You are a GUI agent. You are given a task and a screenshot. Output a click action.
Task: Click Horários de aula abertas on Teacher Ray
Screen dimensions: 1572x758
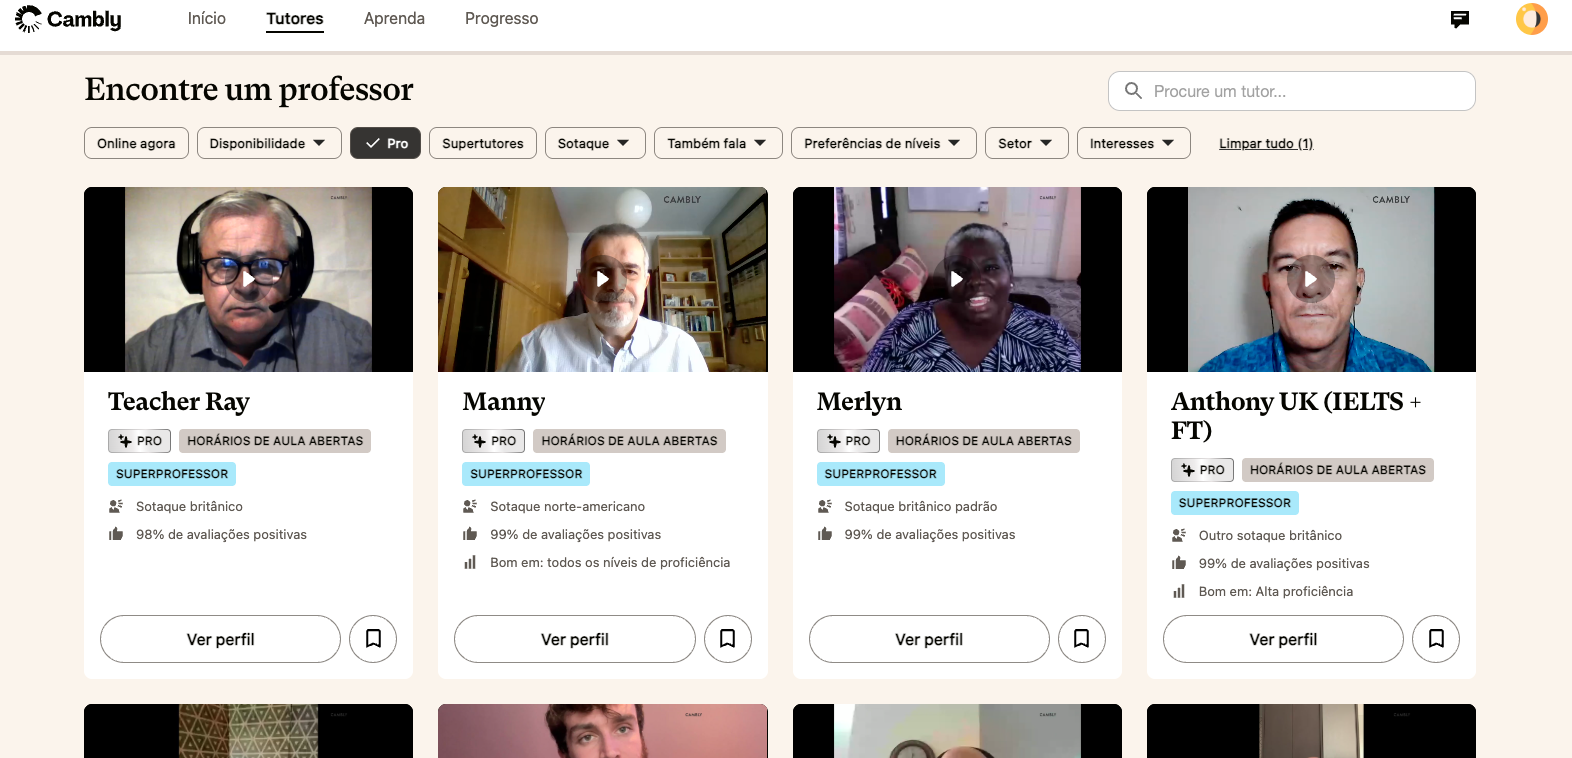[275, 441]
